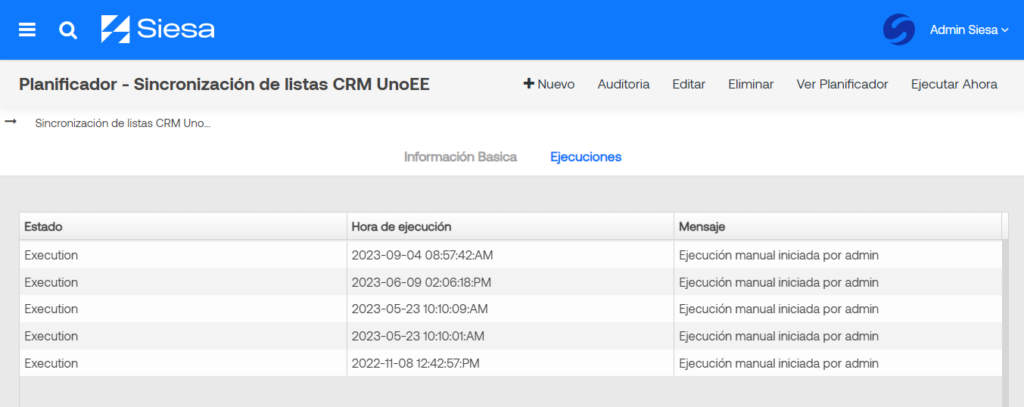Viewport: 1024px width, 407px height.
Task: Run the task with Ejecutar Ahora
Action: (x=953, y=84)
